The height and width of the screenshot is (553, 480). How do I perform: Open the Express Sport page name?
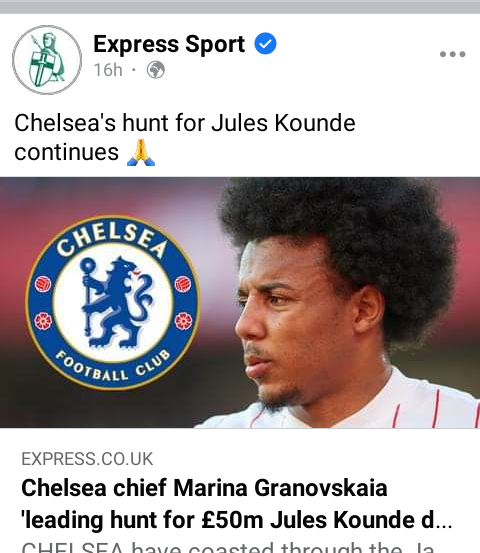[x=169, y=44]
